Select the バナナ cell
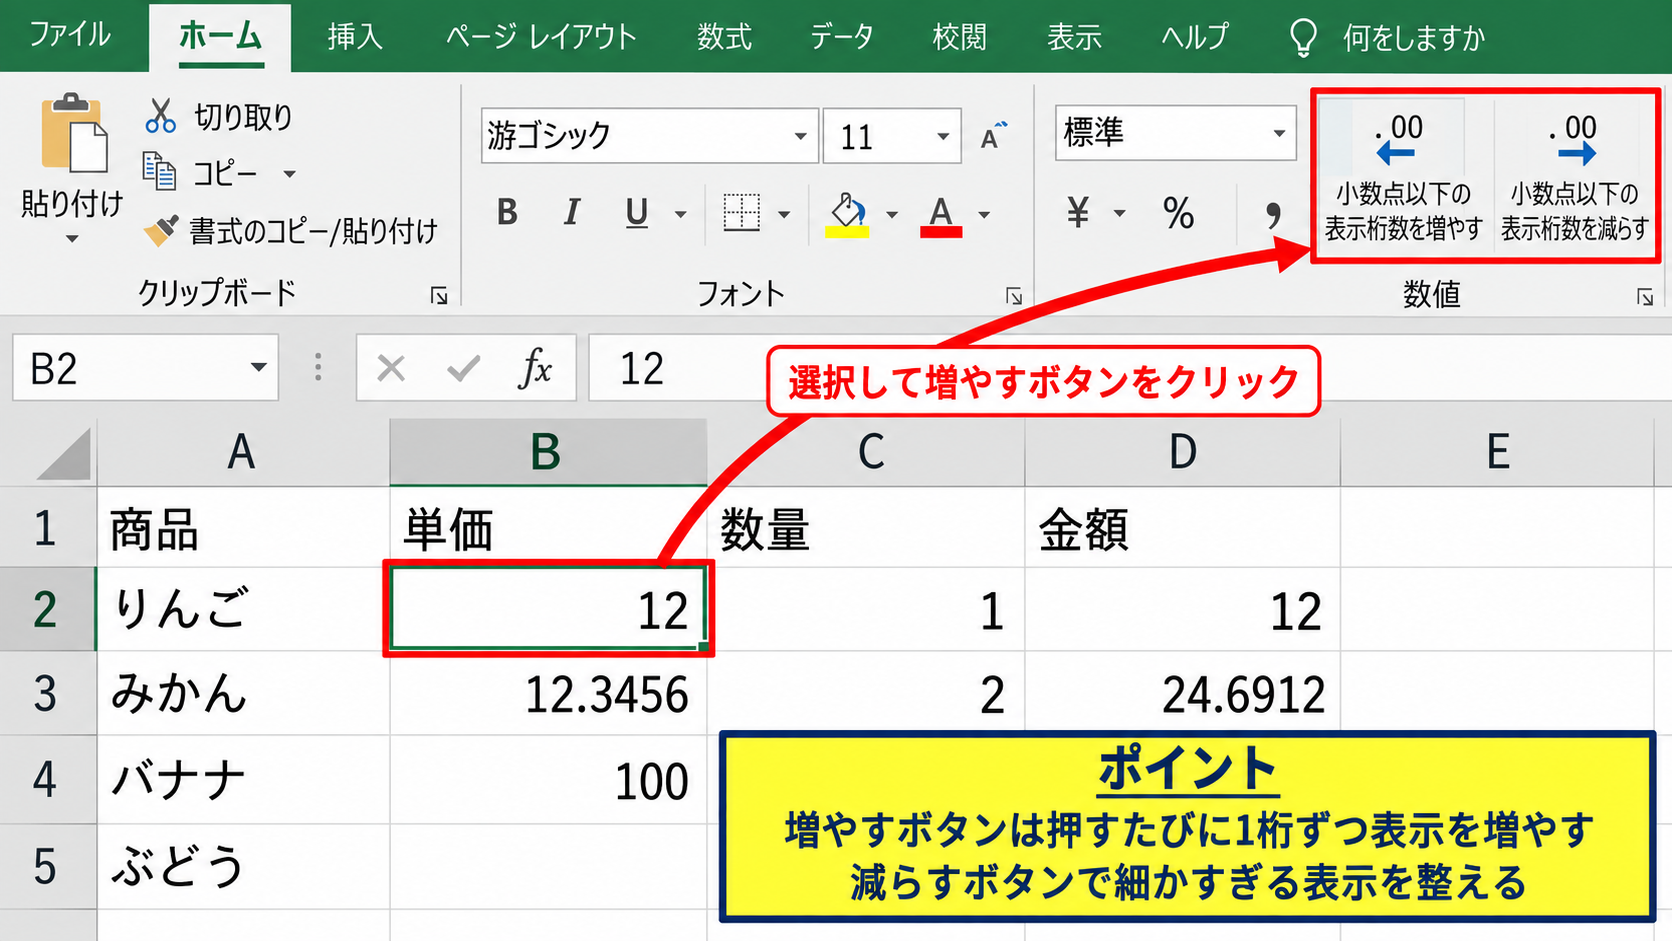 243,779
